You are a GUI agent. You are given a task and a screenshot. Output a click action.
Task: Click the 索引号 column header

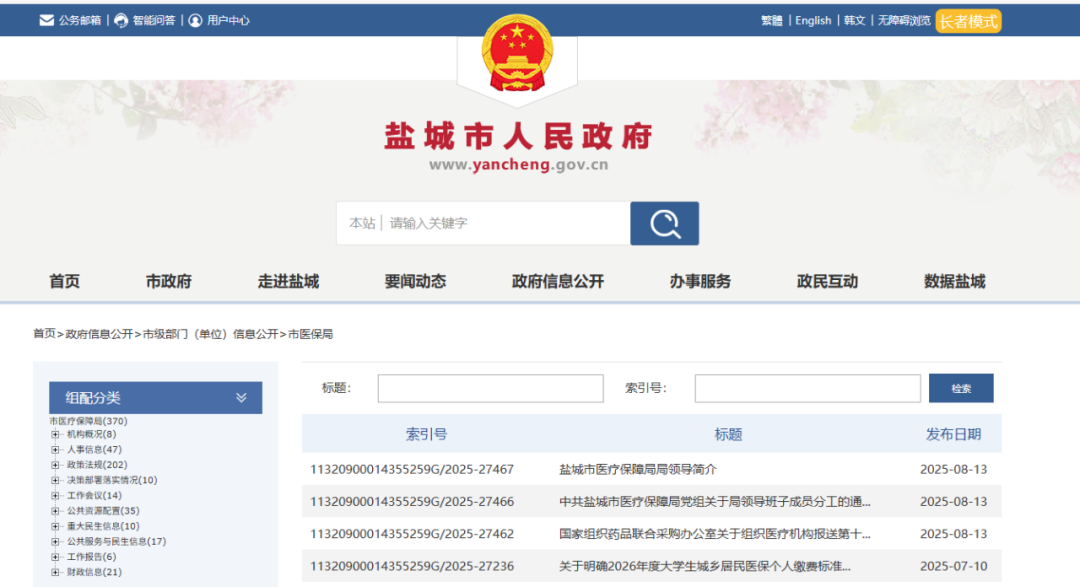(x=426, y=434)
